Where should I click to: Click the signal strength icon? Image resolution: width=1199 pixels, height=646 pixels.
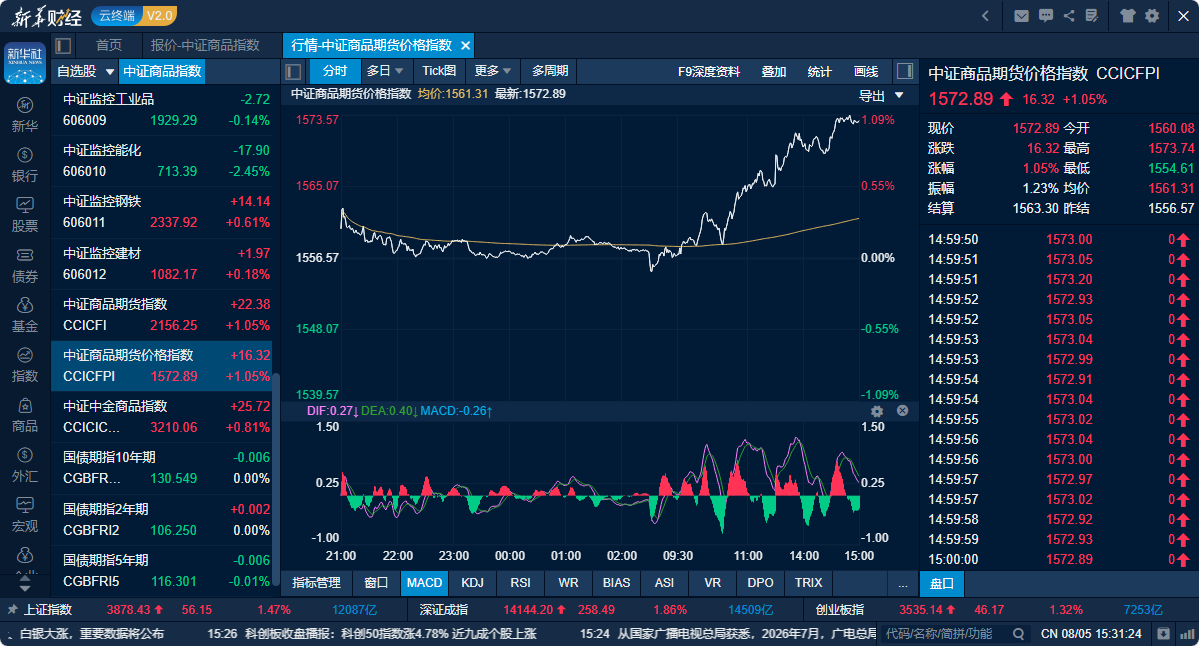tap(1187, 634)
